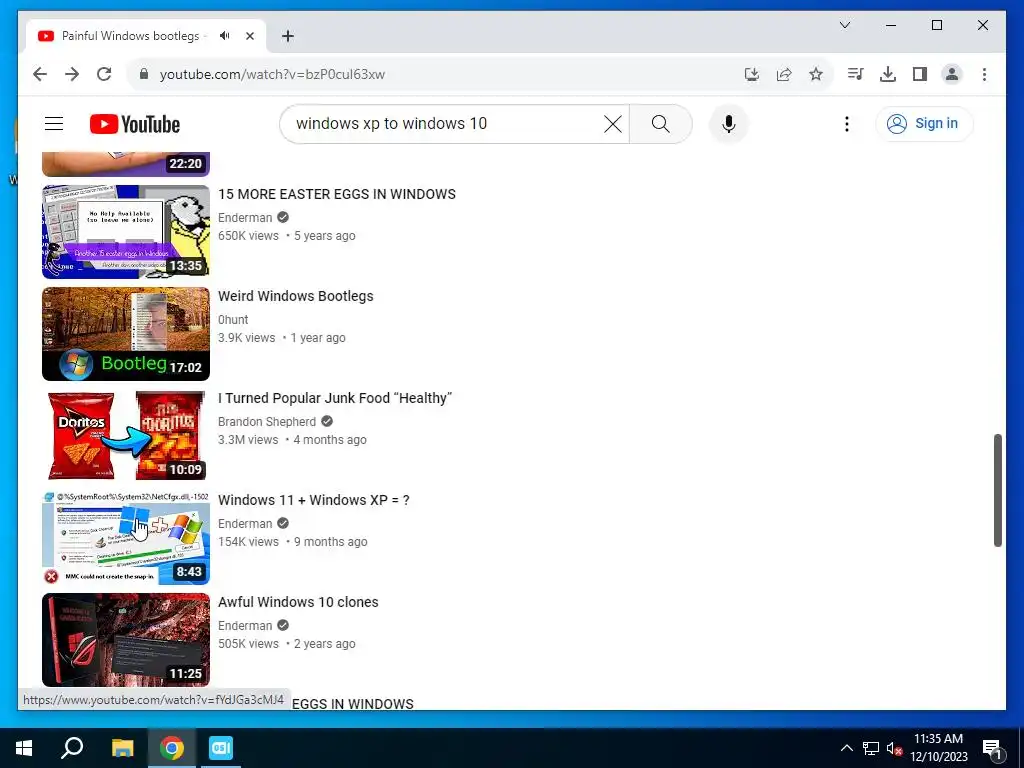The image size is (1024, 768).
Task: Go to the YouTube home logo
Action: point(135,124)
